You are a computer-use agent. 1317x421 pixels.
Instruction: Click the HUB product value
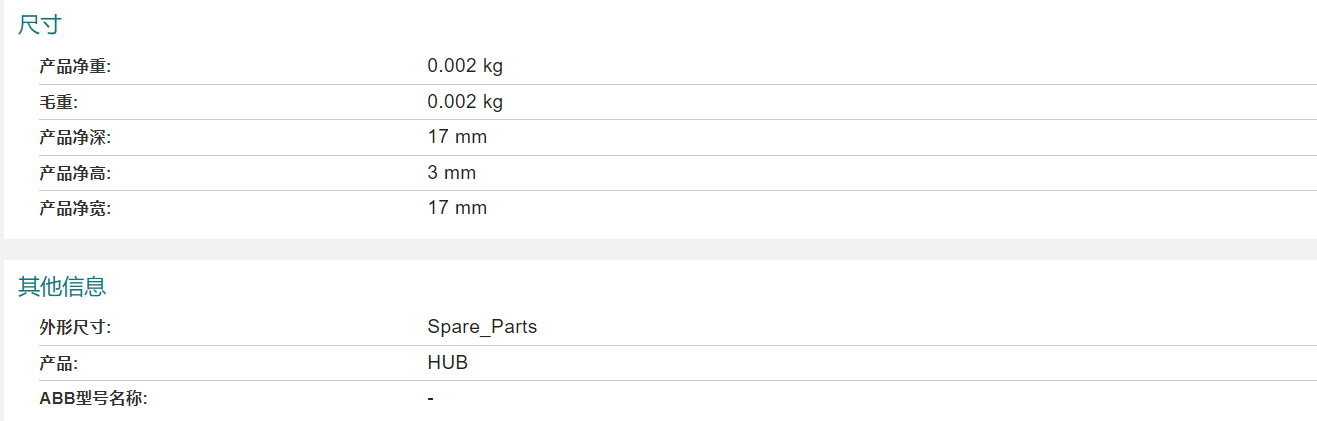[x=448, y=362]
